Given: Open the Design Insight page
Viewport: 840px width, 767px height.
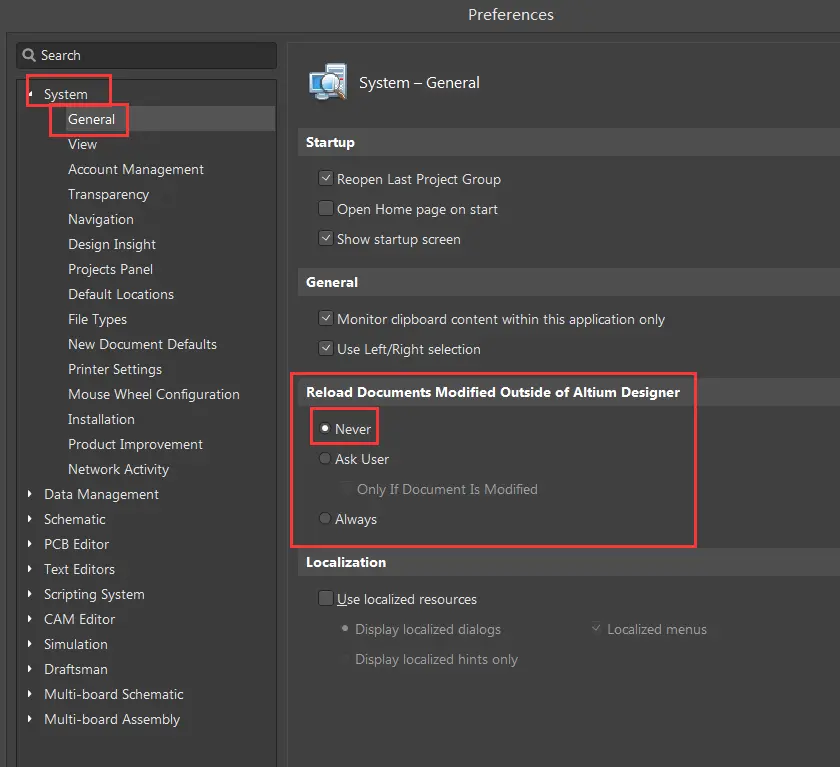Looking at the screenshot, I should 112,244.
